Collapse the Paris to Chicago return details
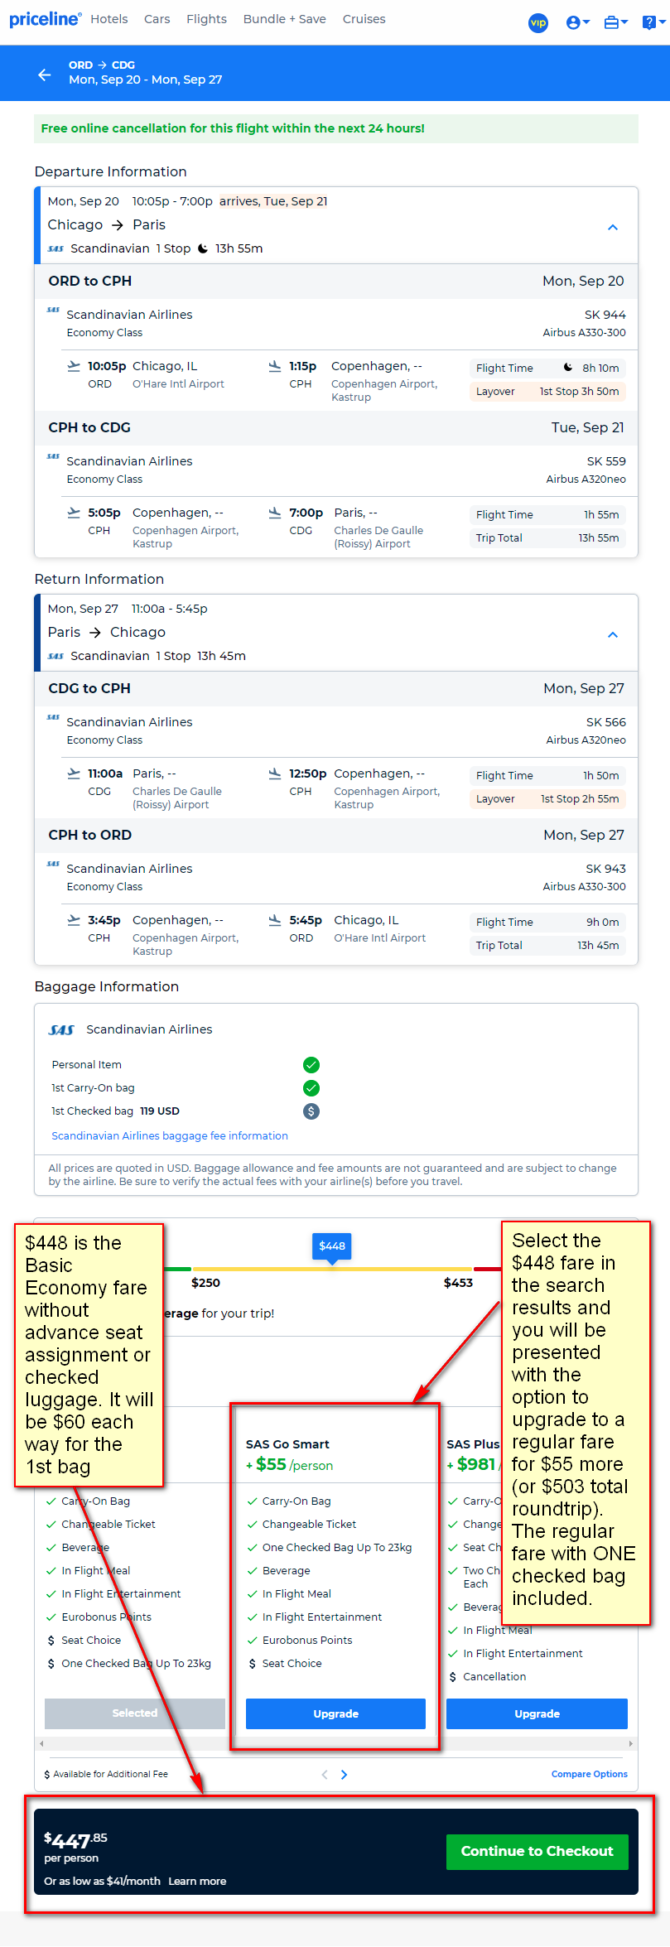This screenshot has height=1947, width=670. tap(613, 634)
